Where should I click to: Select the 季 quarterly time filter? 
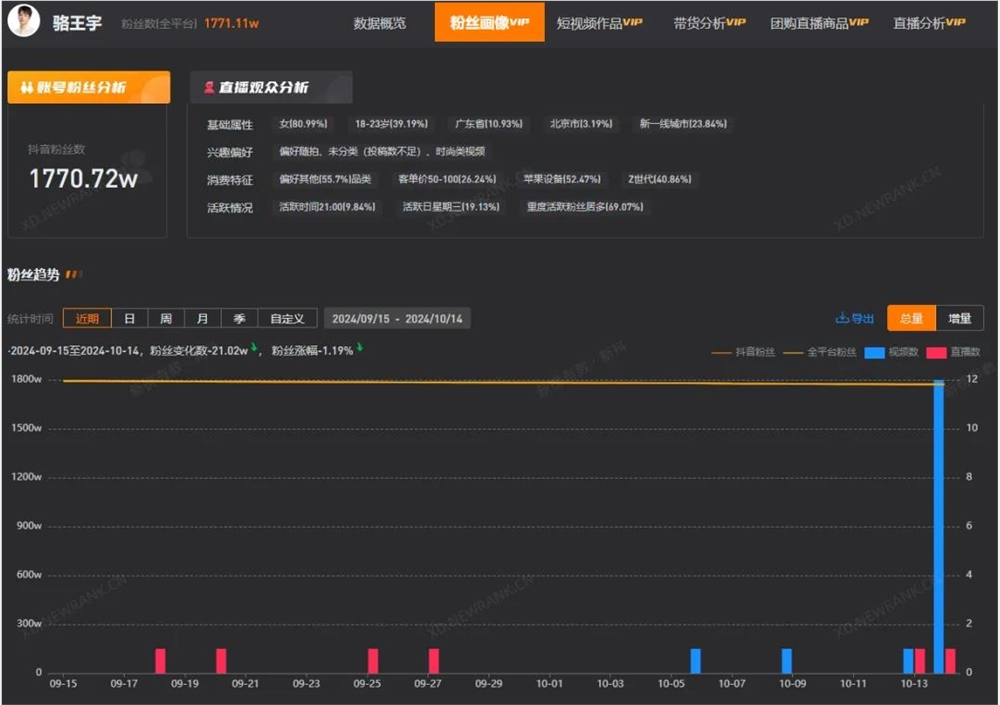coord(238,318)
